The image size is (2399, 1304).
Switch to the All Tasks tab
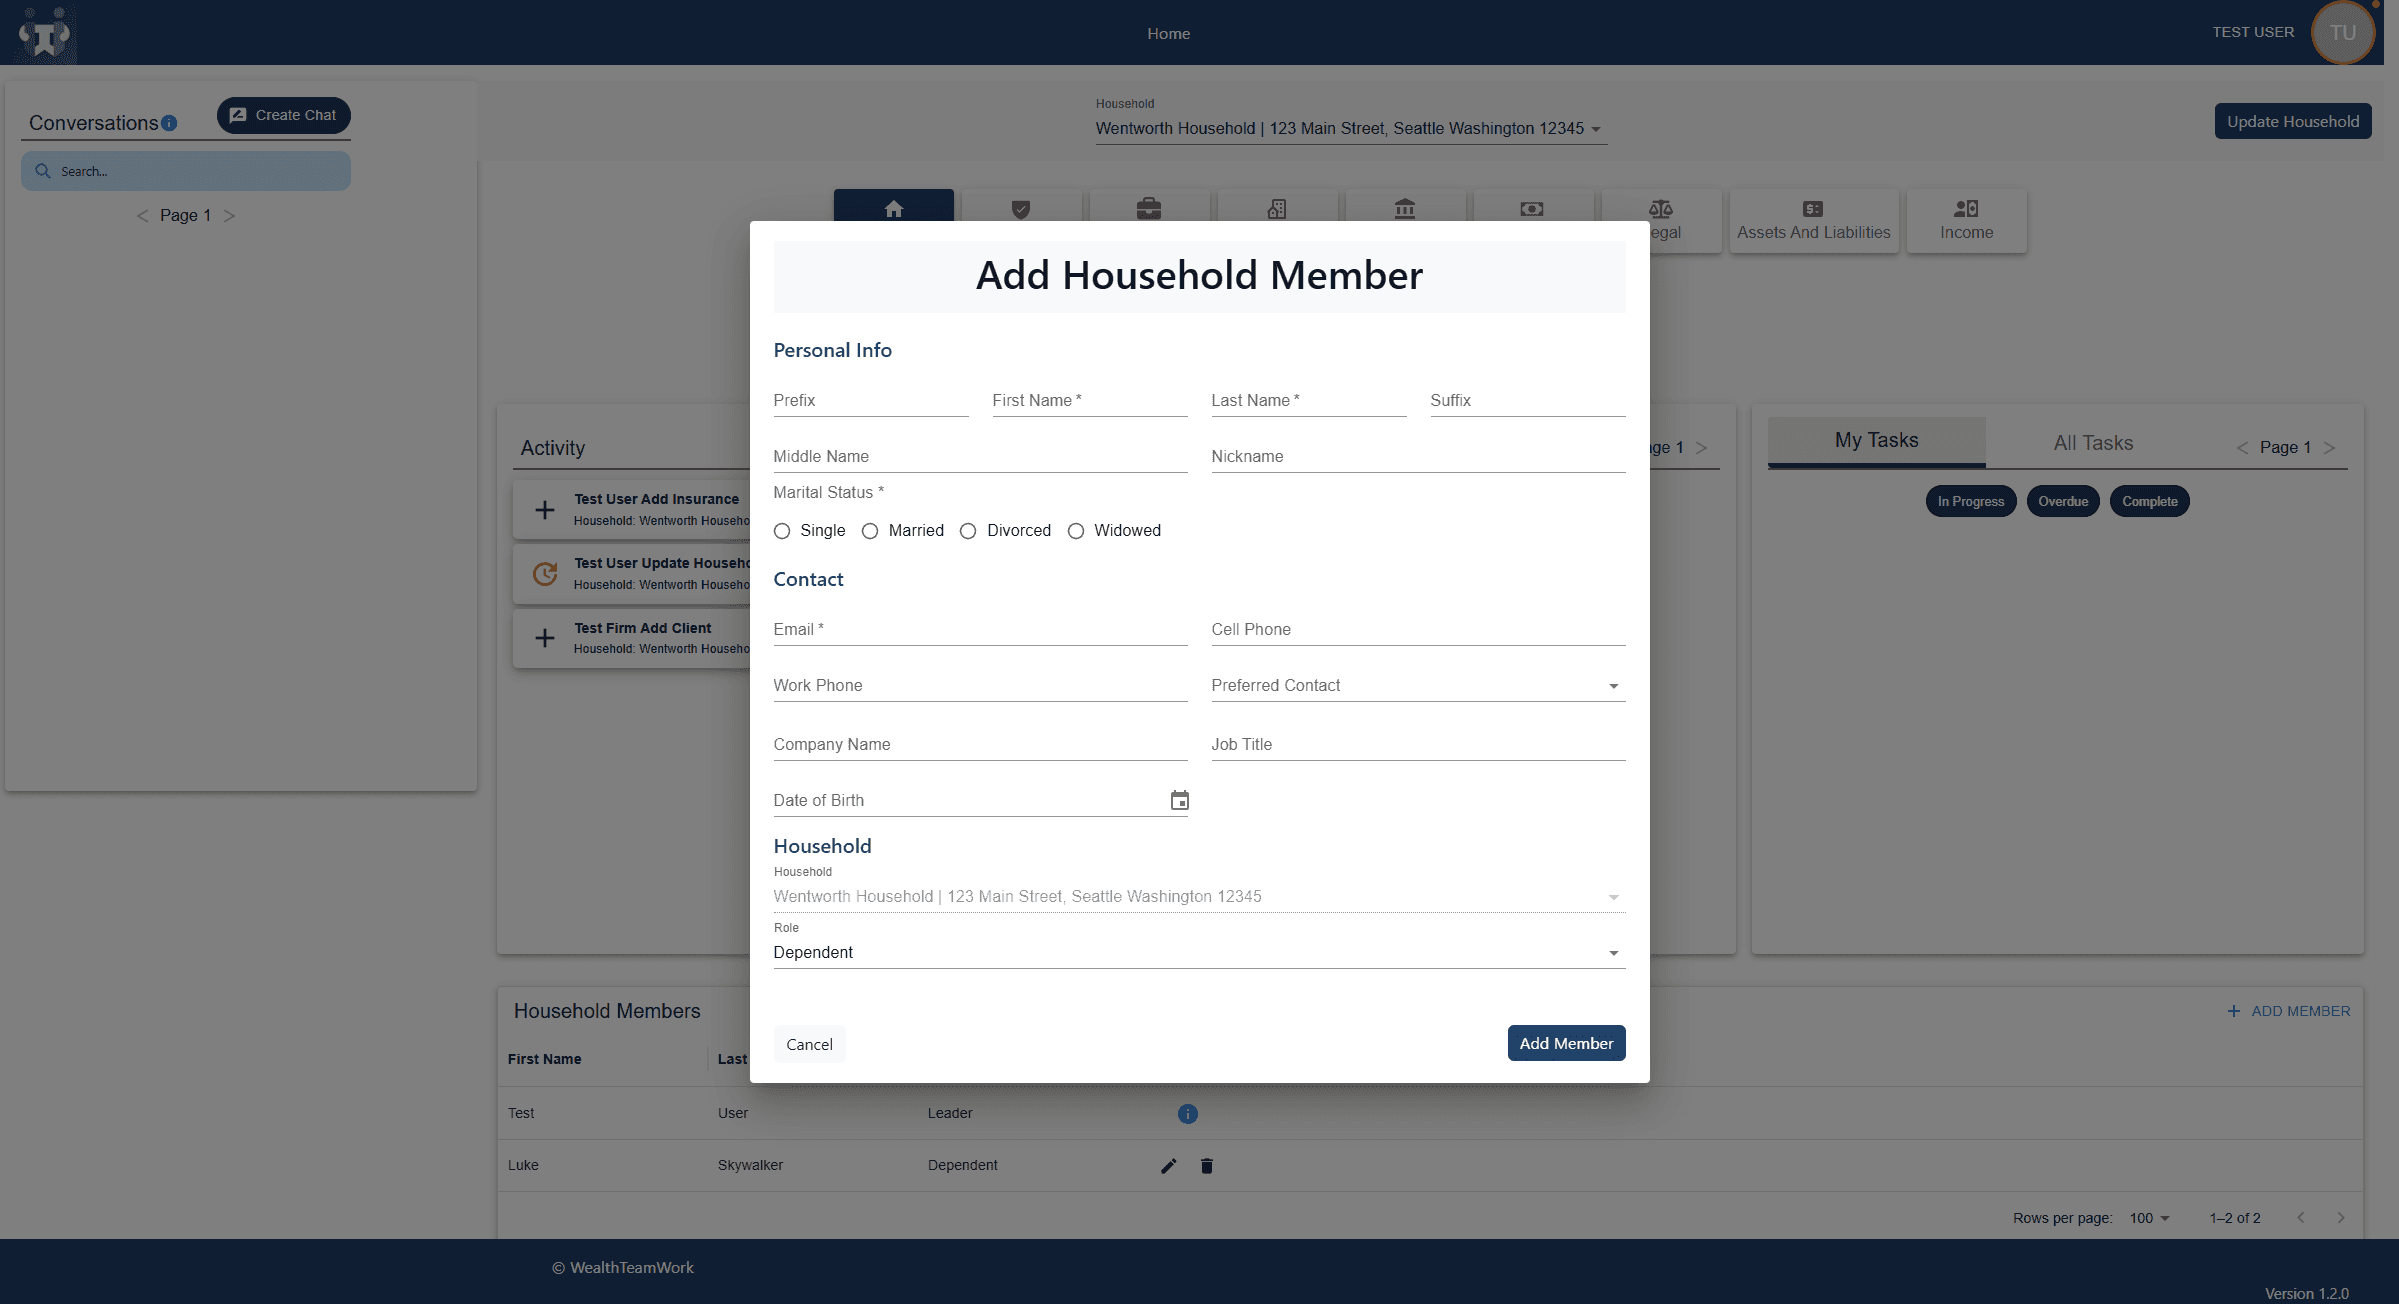(2093, 443)
